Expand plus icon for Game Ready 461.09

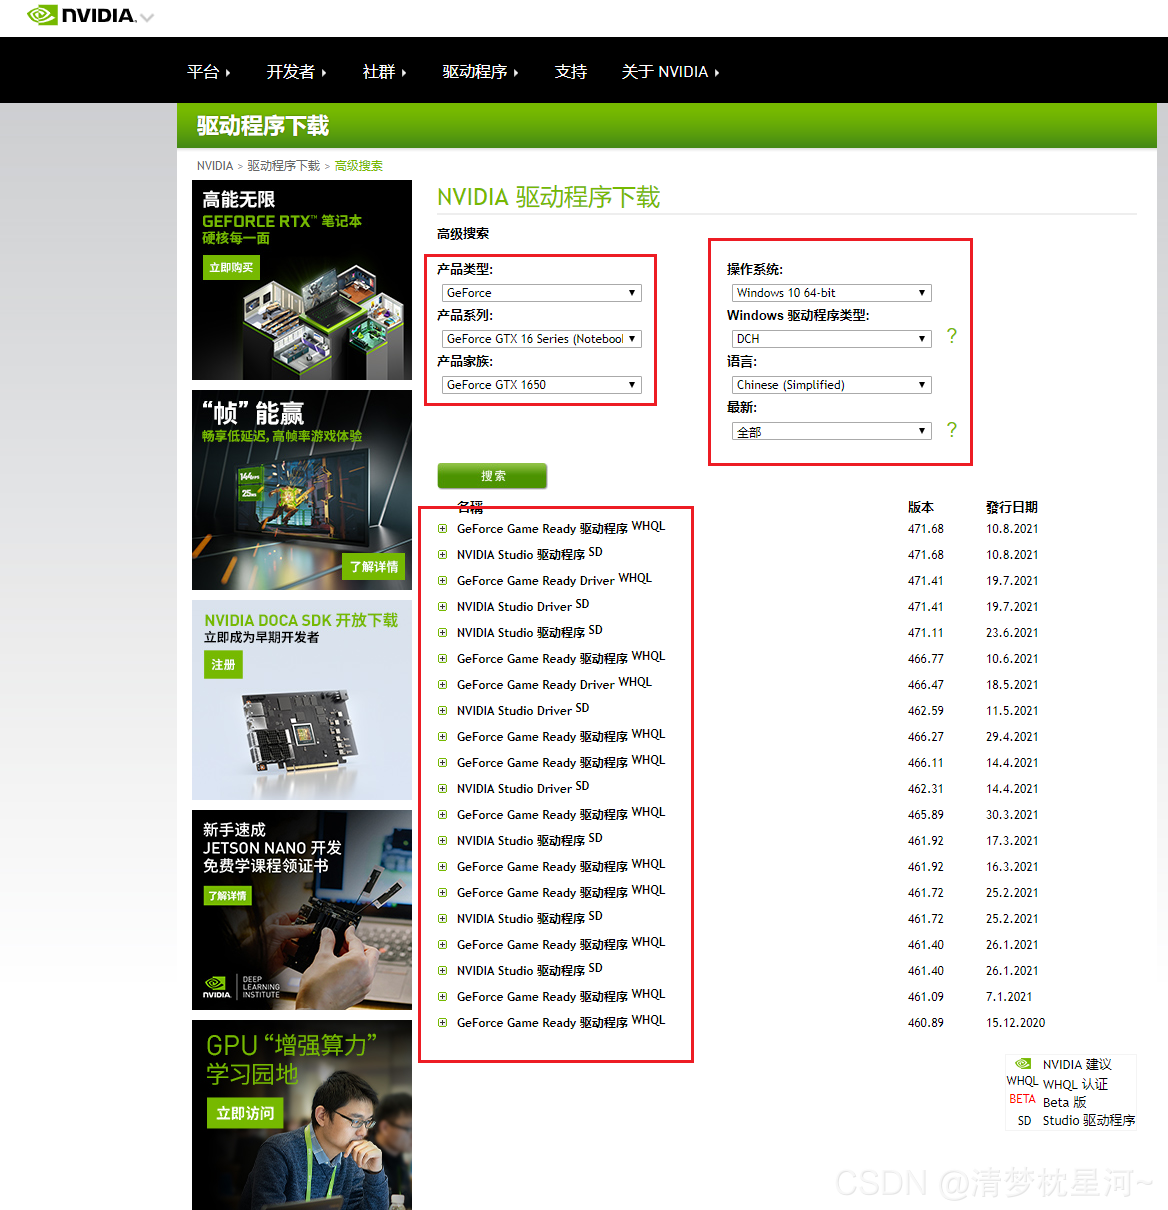point(442,997)
